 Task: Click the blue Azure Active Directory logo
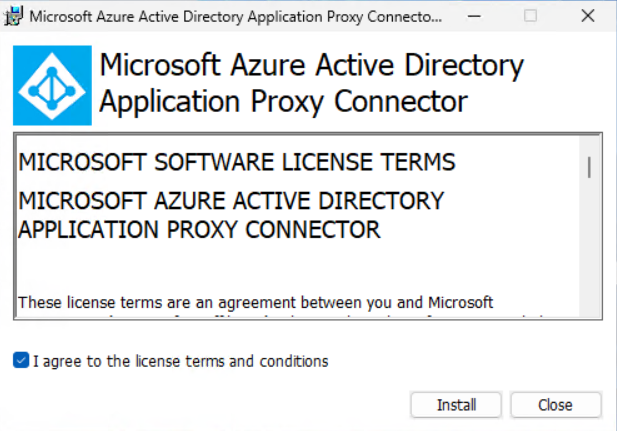coord(52,85)
